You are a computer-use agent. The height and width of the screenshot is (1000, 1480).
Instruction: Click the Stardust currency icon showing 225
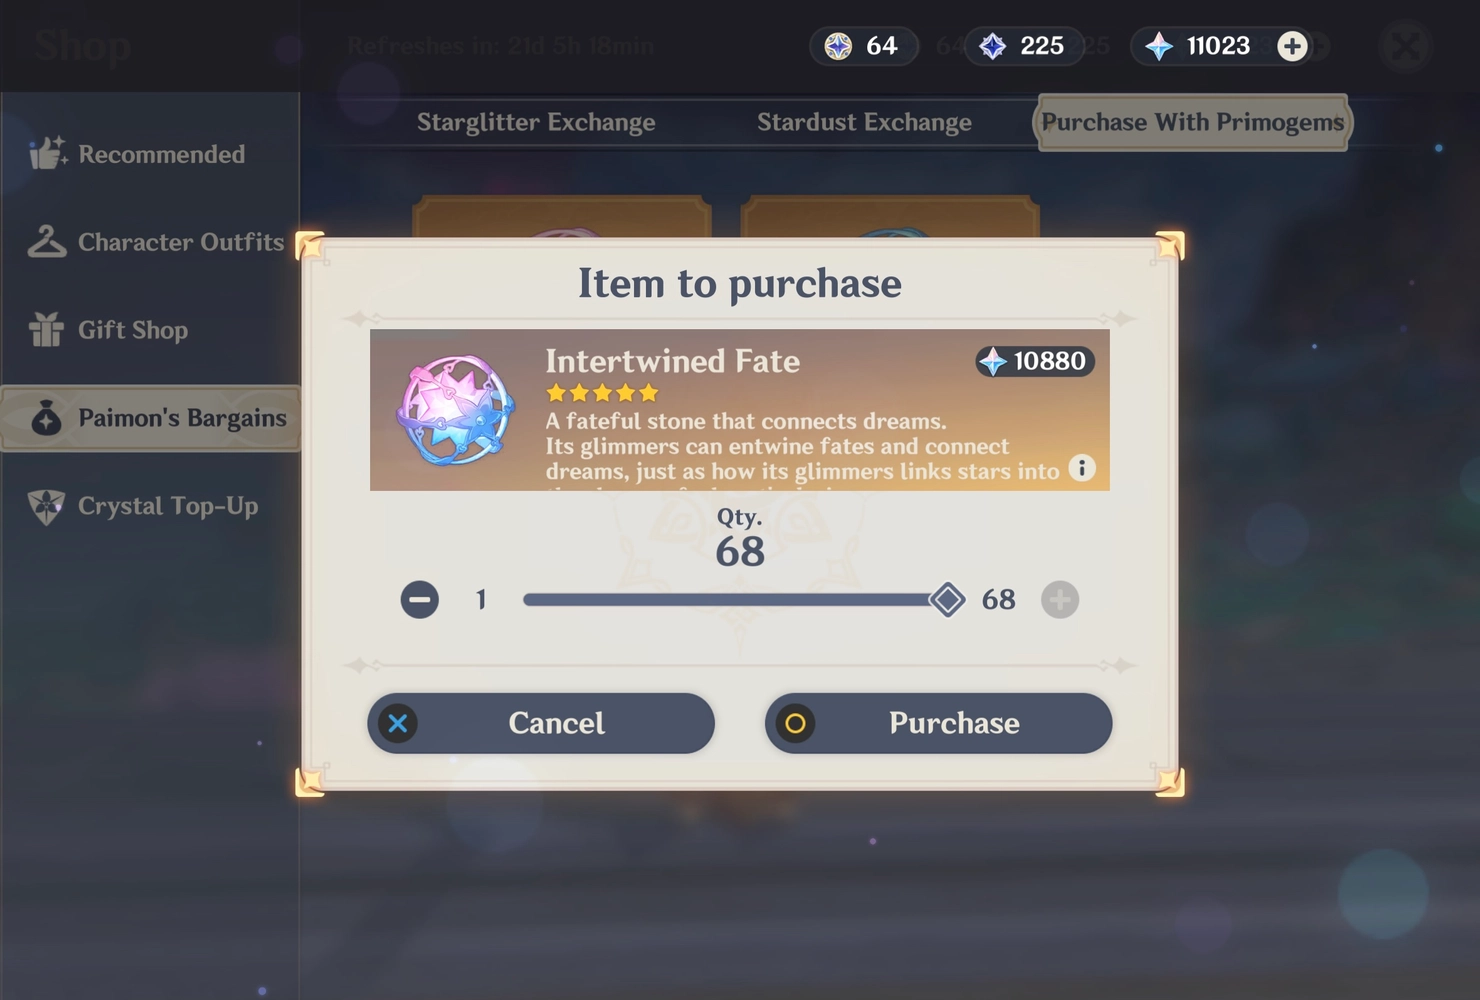coord(992,46)
